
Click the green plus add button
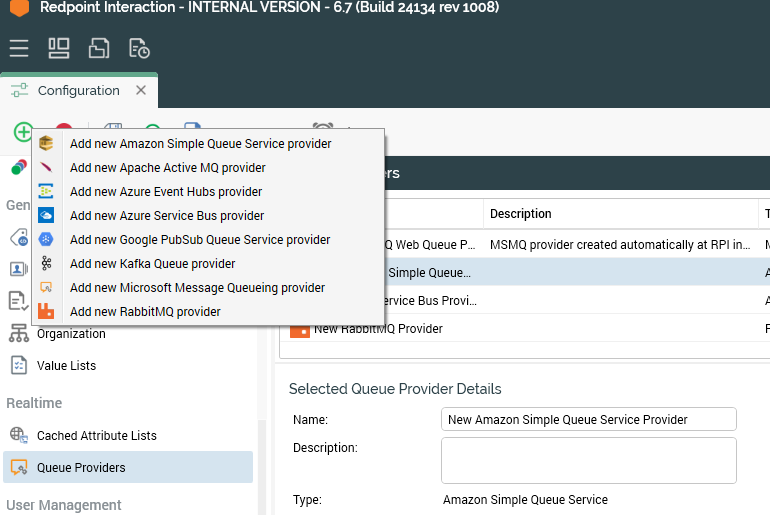click(x=23, y=132)
